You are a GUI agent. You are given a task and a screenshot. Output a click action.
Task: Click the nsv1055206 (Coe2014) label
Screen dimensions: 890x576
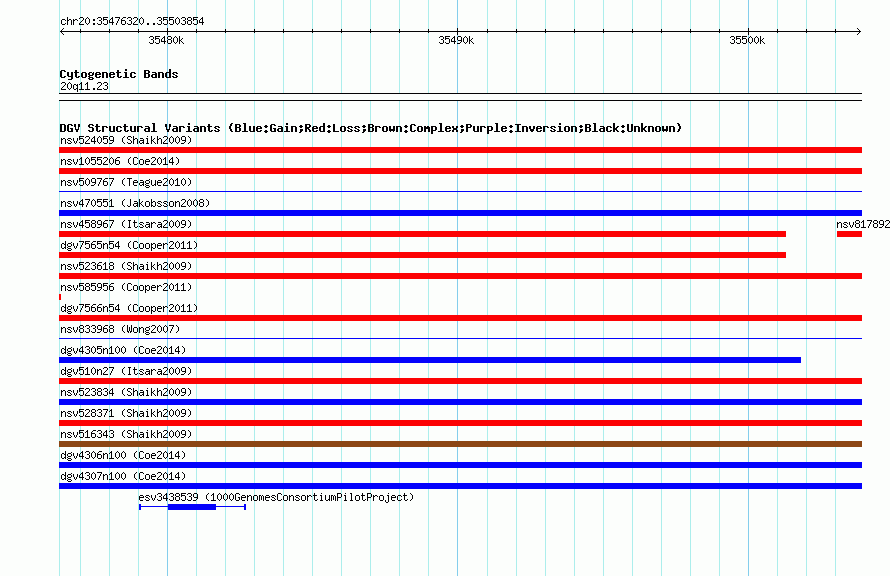pos(120,161)
